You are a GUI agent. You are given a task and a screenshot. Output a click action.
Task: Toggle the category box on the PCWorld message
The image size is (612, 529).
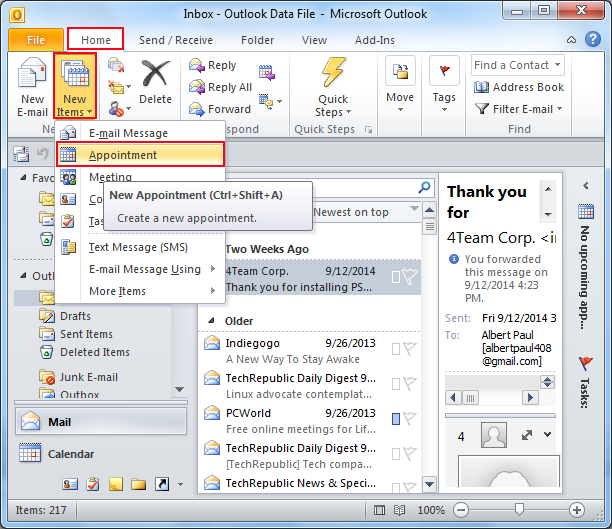tap(396, 419)
